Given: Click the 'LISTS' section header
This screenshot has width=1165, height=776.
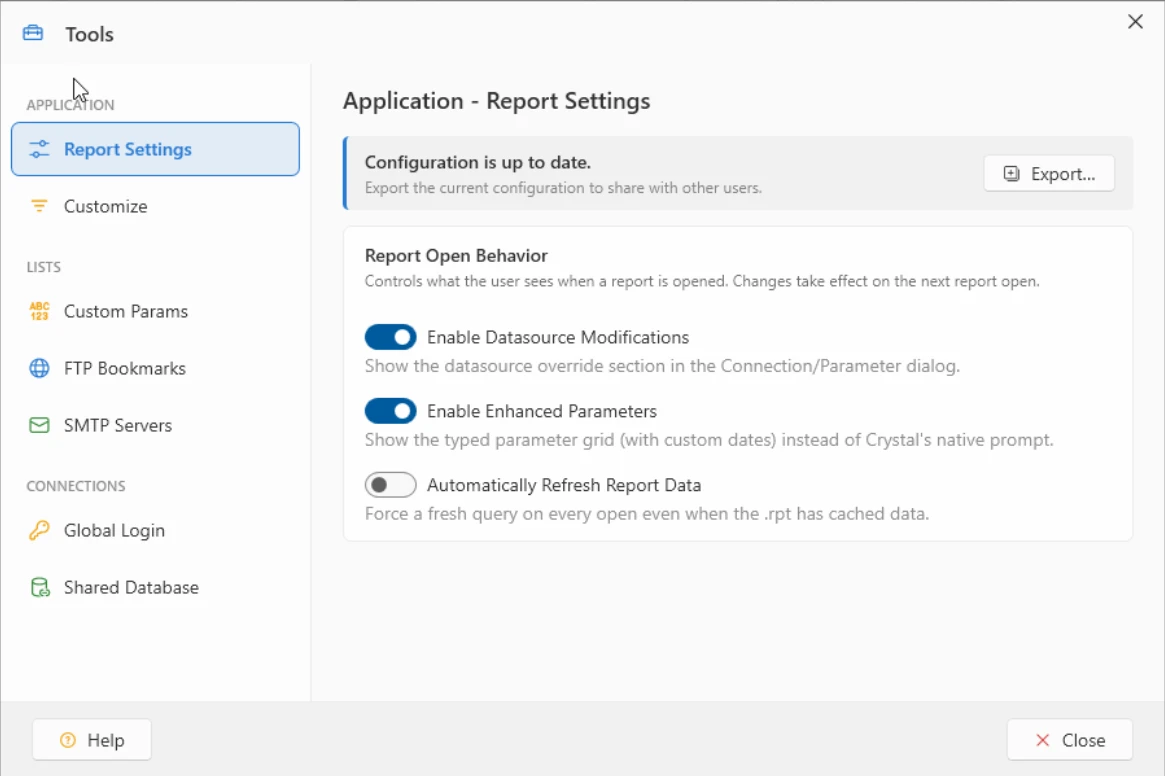Looking at the screenshot, I should (44, 267).
